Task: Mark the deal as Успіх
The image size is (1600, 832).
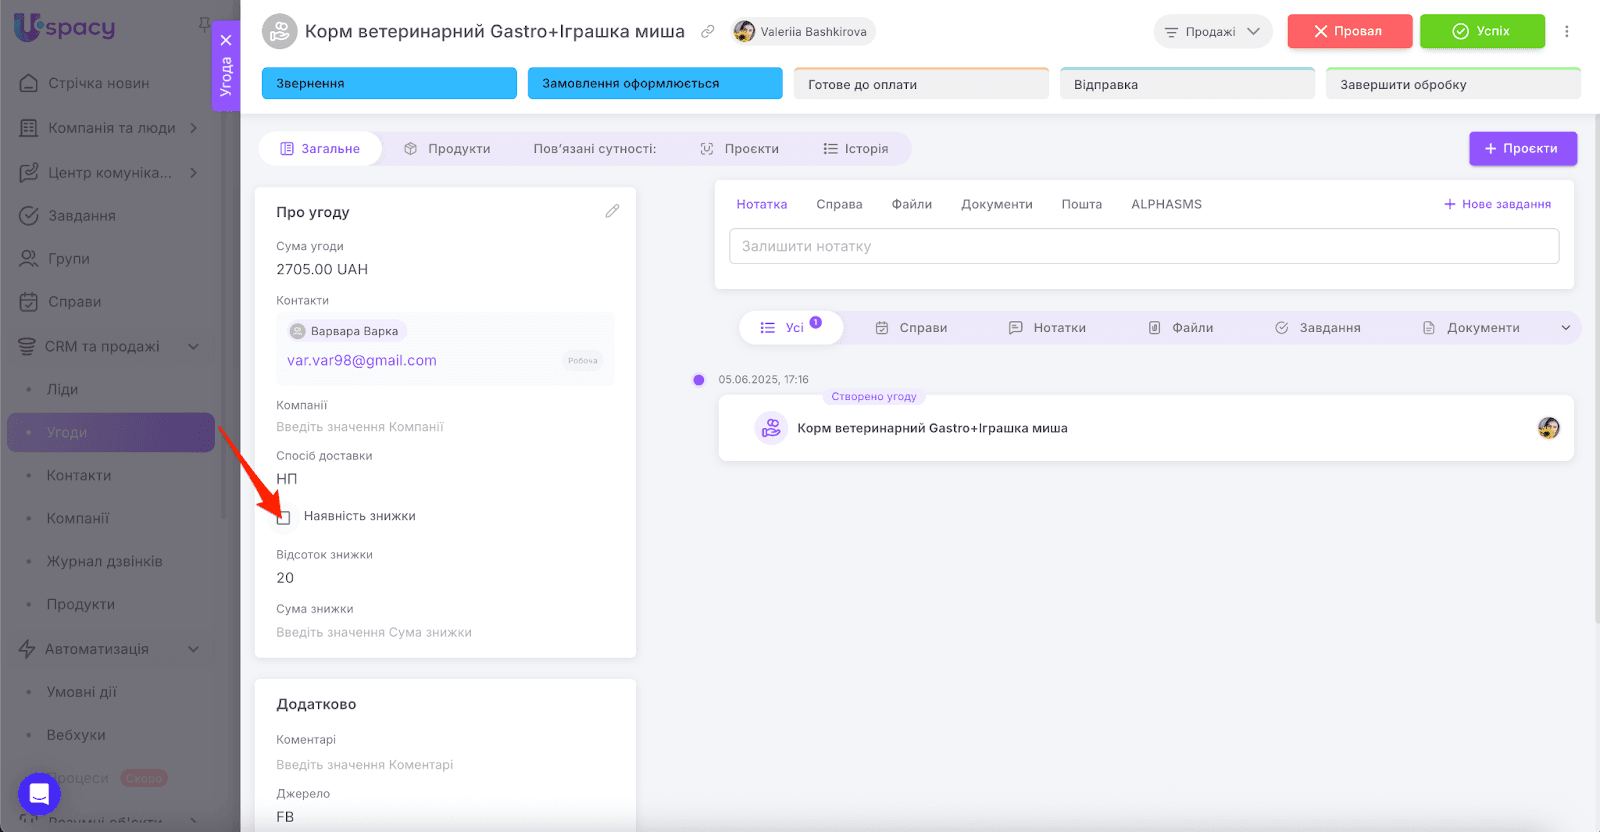Action: click(x=1481, y=31)
